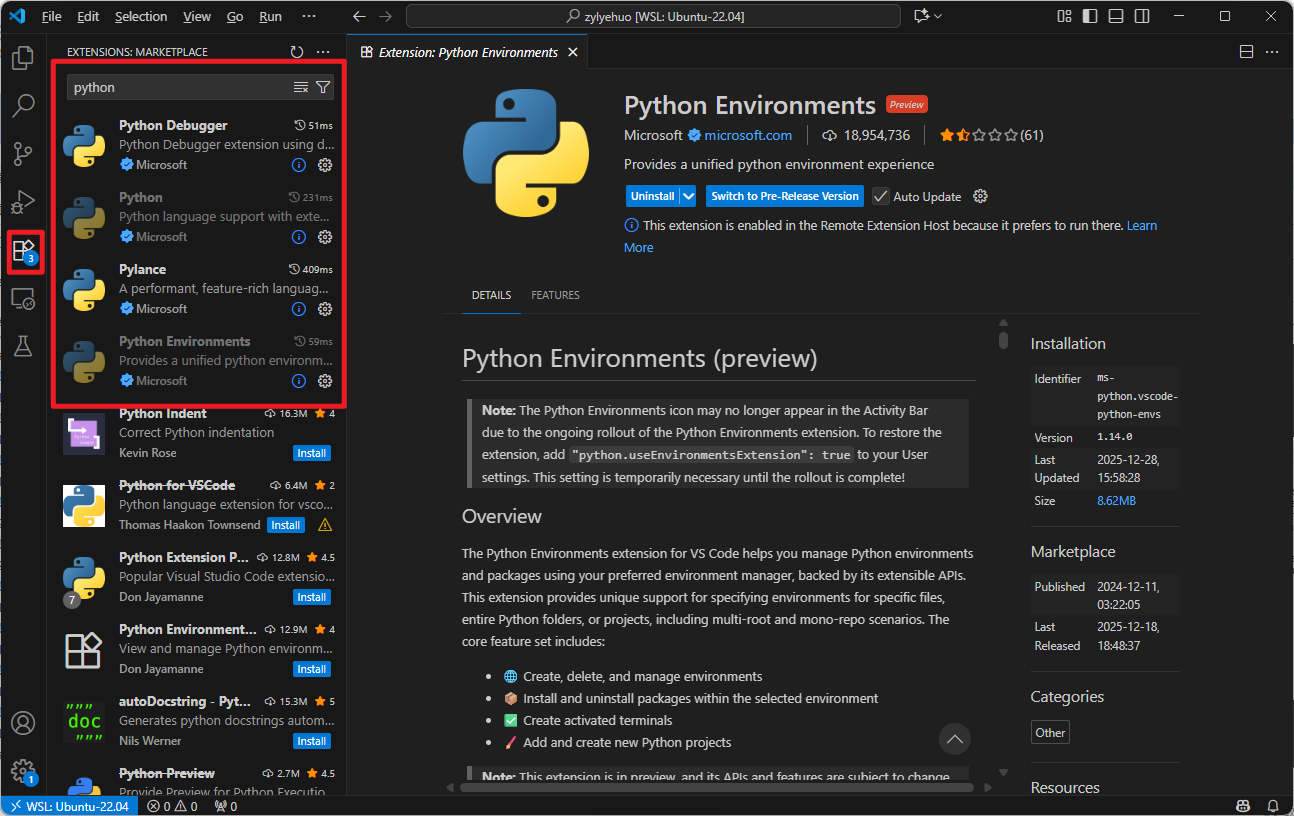
Task: Open the extension search filter funnel
Action: tap(323, 87)
